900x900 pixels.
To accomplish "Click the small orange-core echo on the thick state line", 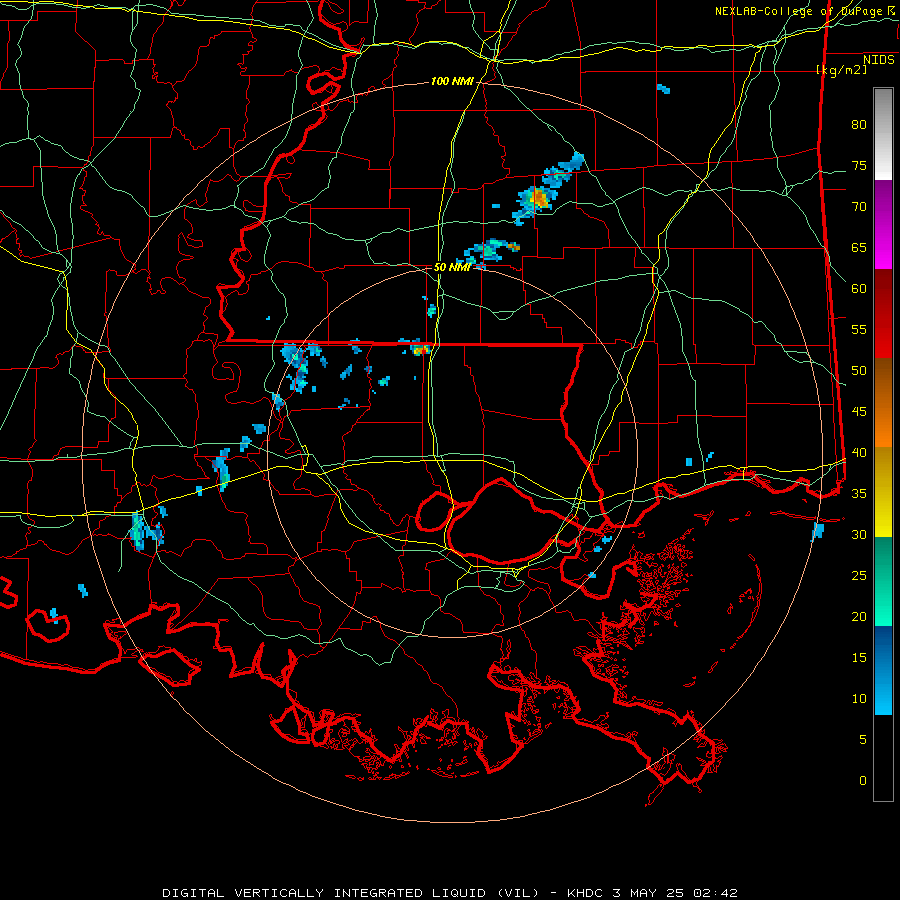I will [x=421, y=348].
